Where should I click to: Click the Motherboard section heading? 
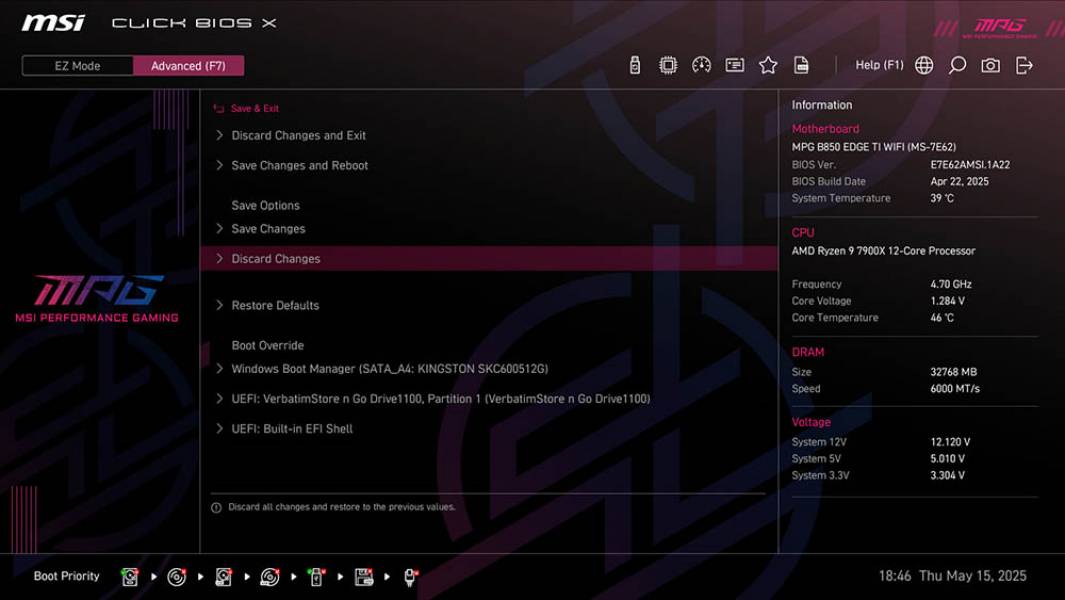825,128
